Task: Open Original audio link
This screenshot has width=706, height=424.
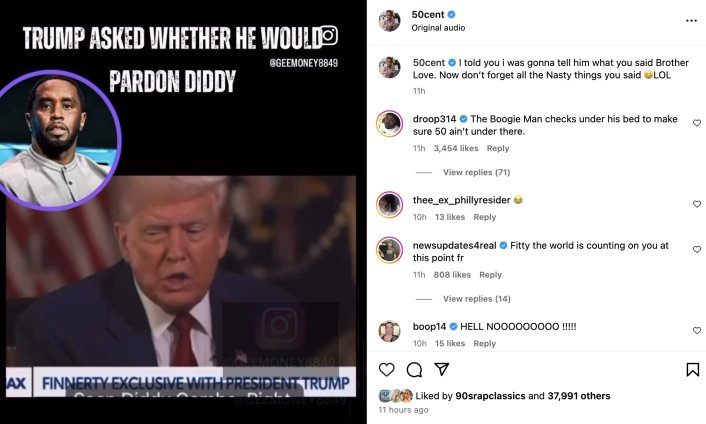Action: 438,28
